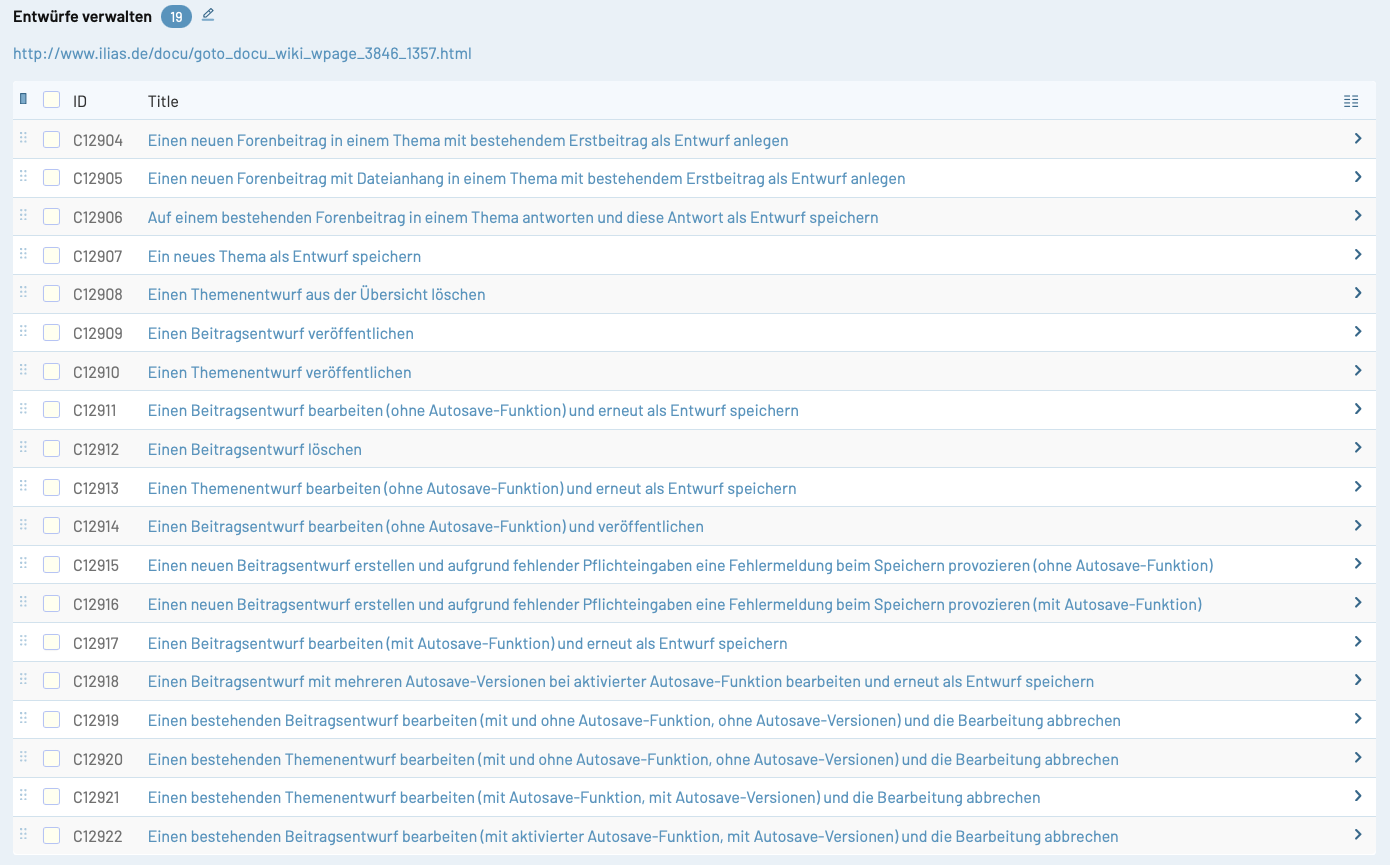Viewport: 1390px width, 865px height.
Task: Check the checkbox for case C12906
Action: click(51, 217)
